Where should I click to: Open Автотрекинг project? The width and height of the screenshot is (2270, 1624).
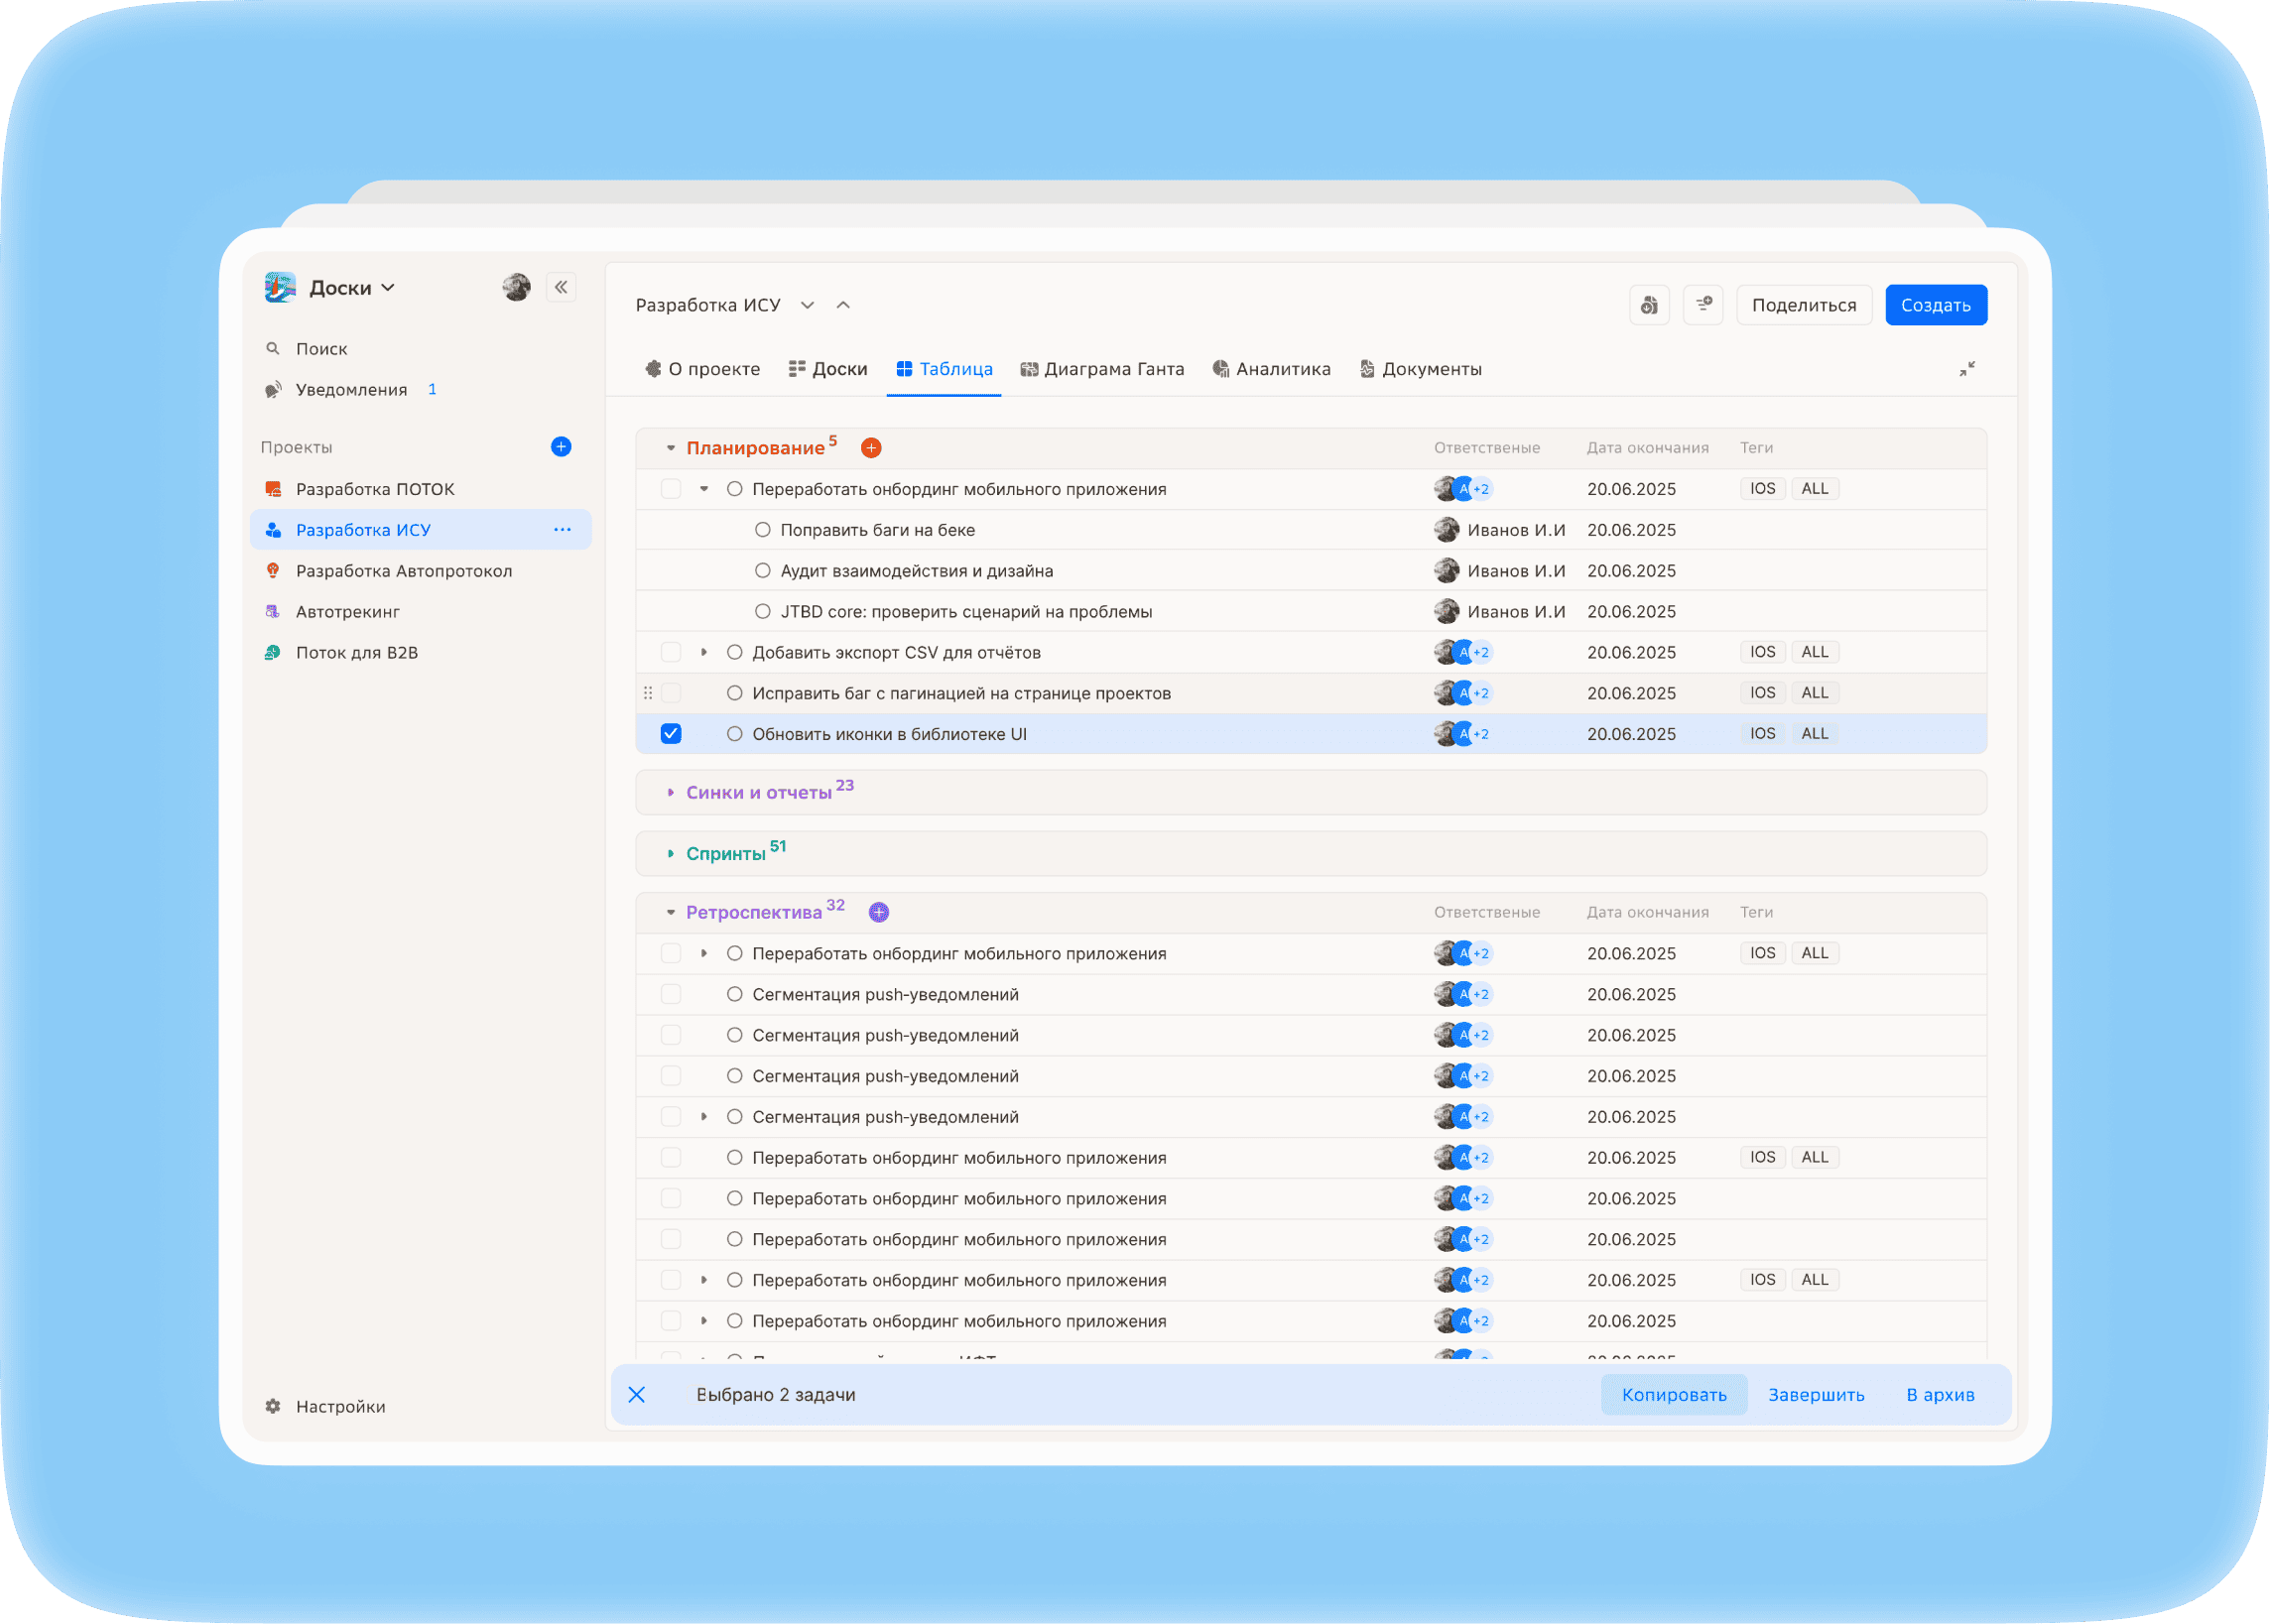pos(421,612)
